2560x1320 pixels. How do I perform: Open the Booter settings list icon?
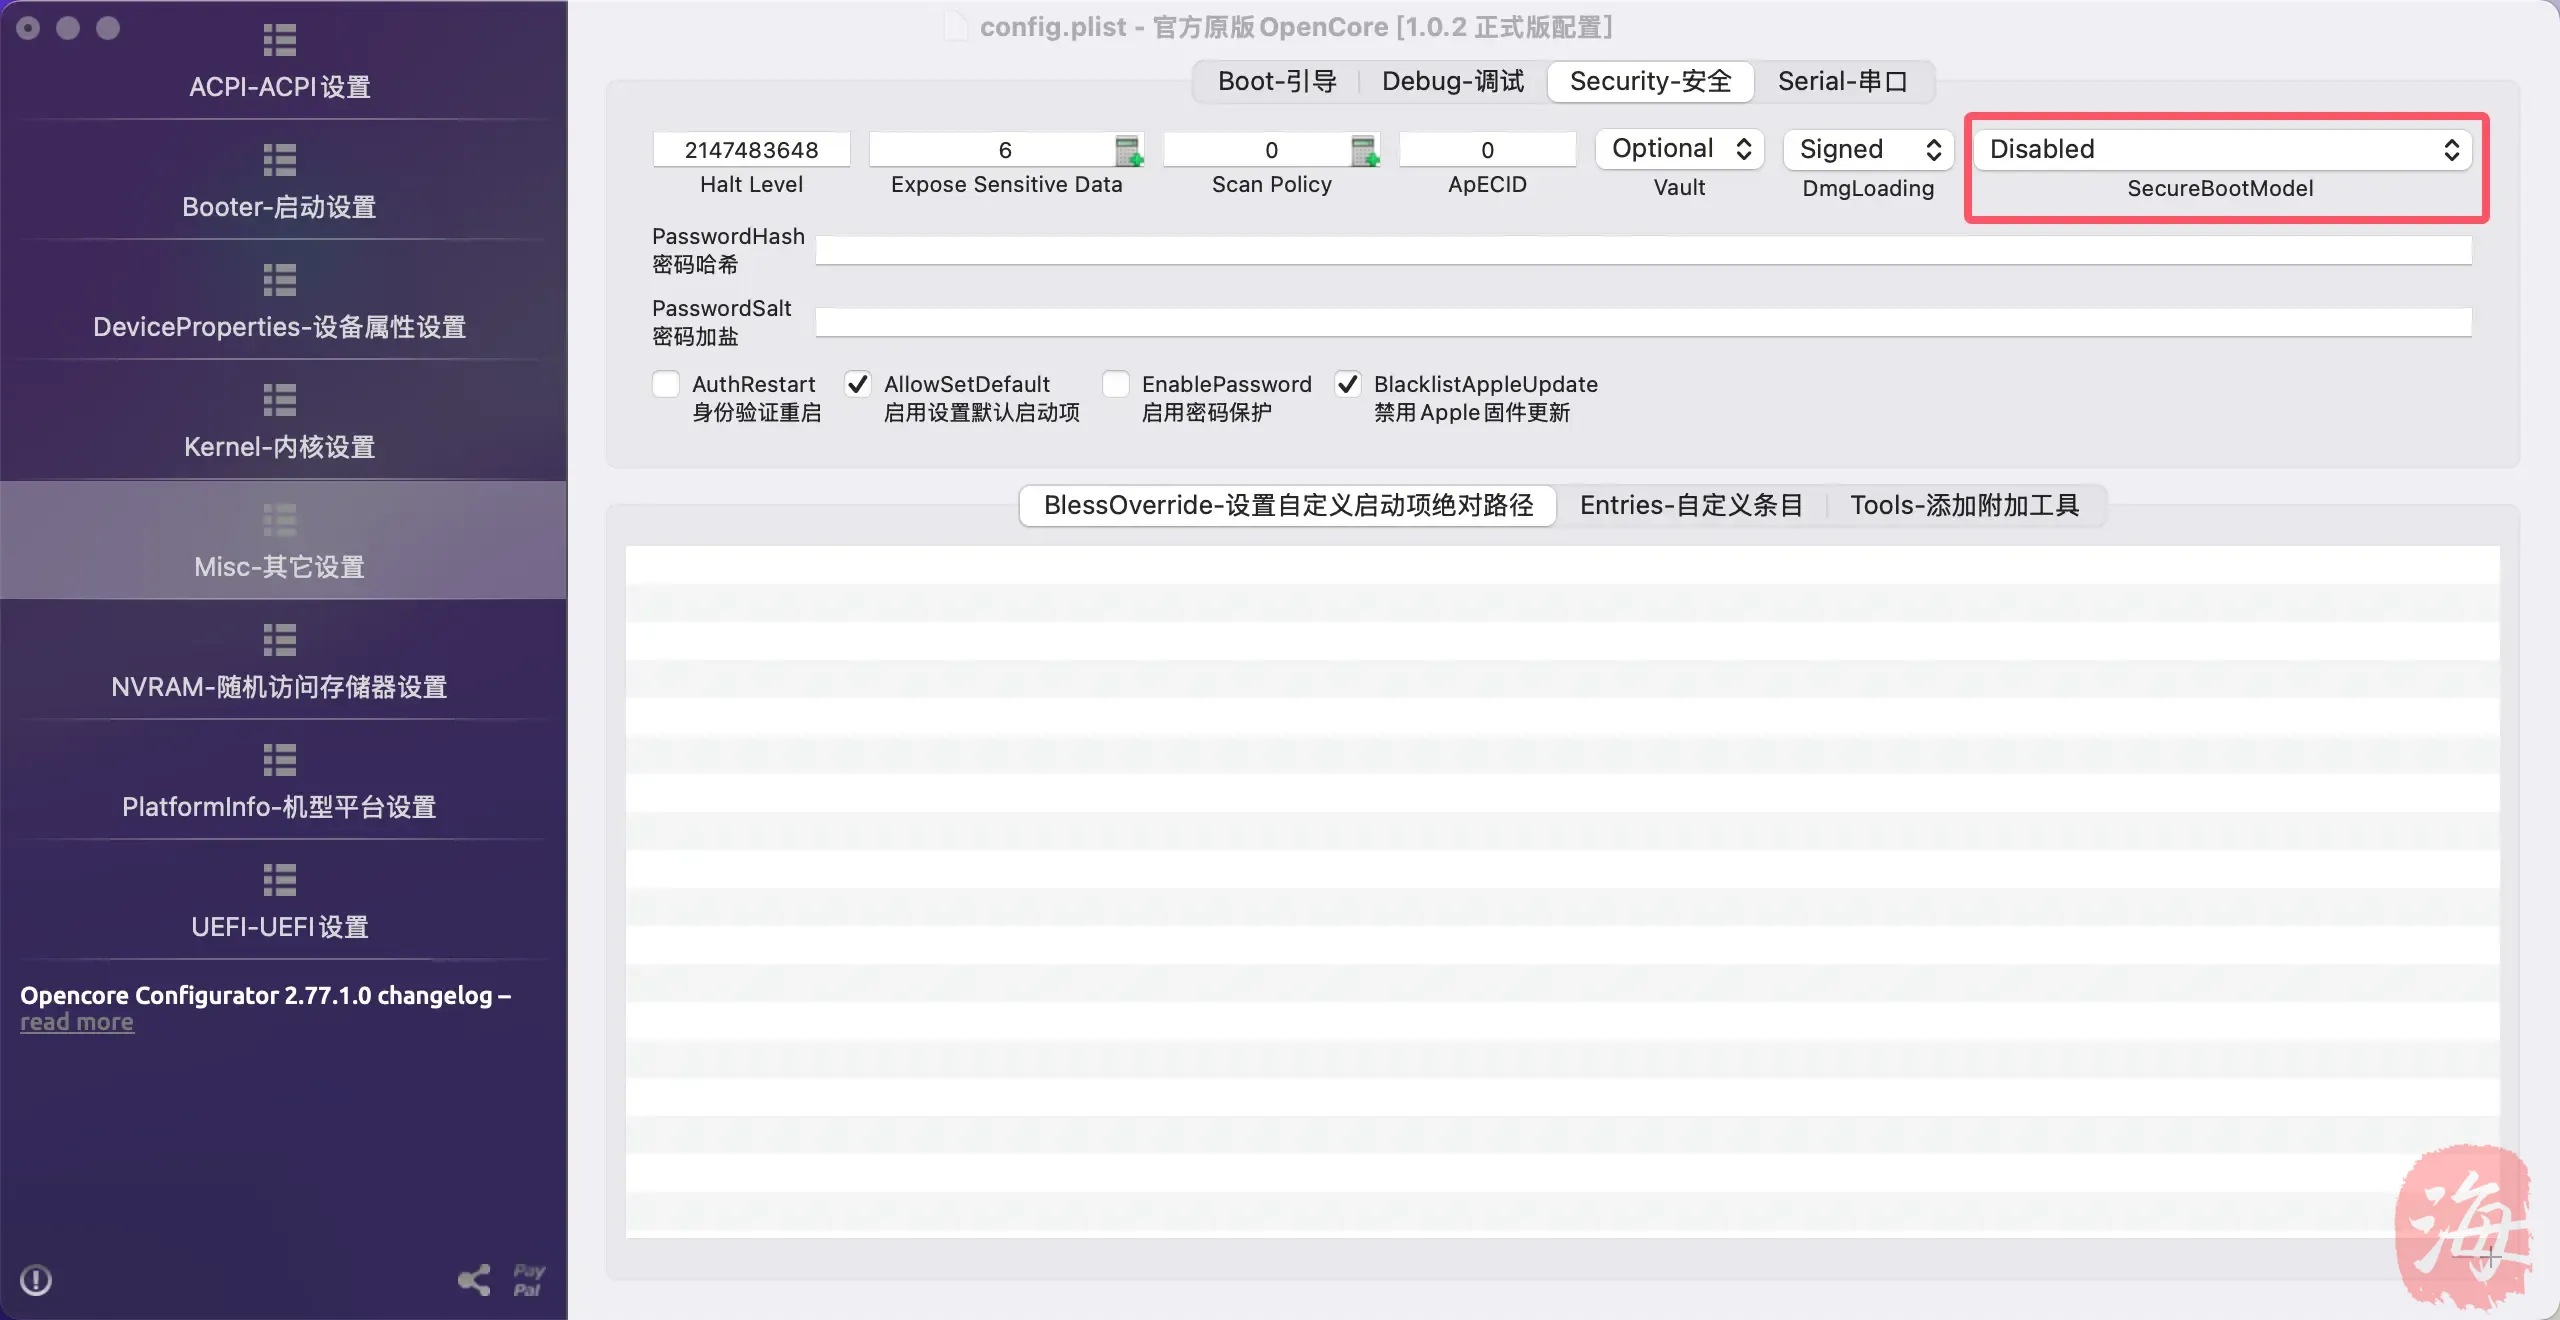click(x=279, y=160)
